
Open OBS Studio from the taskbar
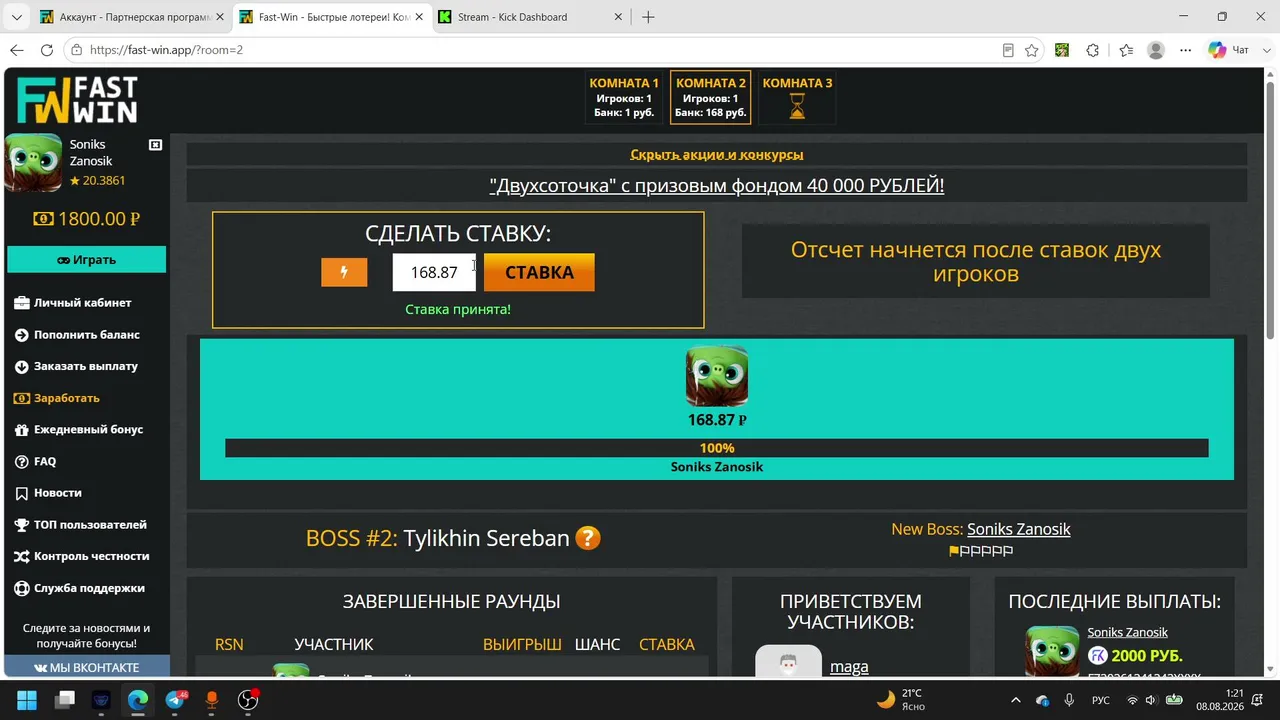click(x=248, y=700)
